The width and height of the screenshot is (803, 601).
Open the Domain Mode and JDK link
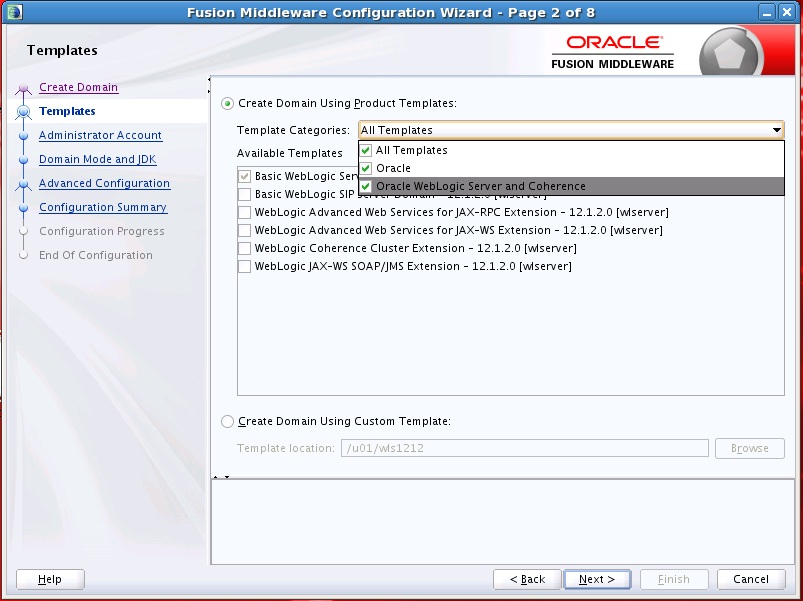(97, 160)
